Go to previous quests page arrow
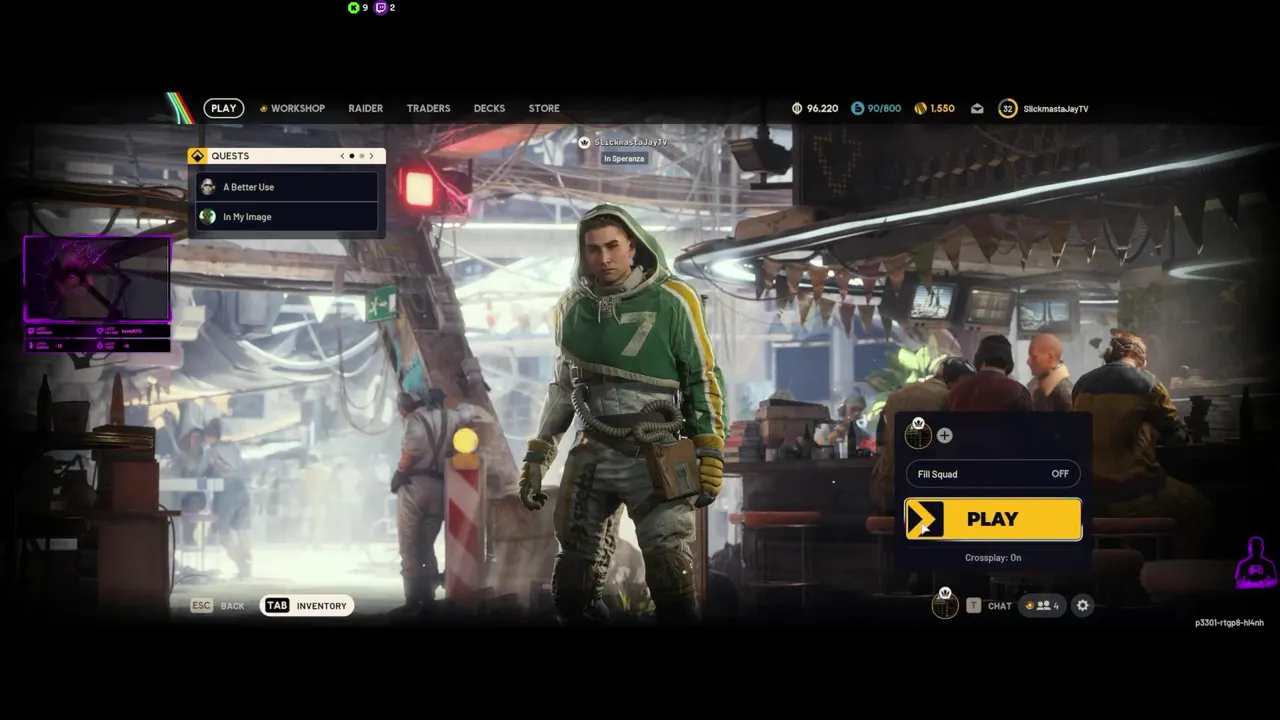This screenshot has height=720, width=1280. (x=342, y=156)
